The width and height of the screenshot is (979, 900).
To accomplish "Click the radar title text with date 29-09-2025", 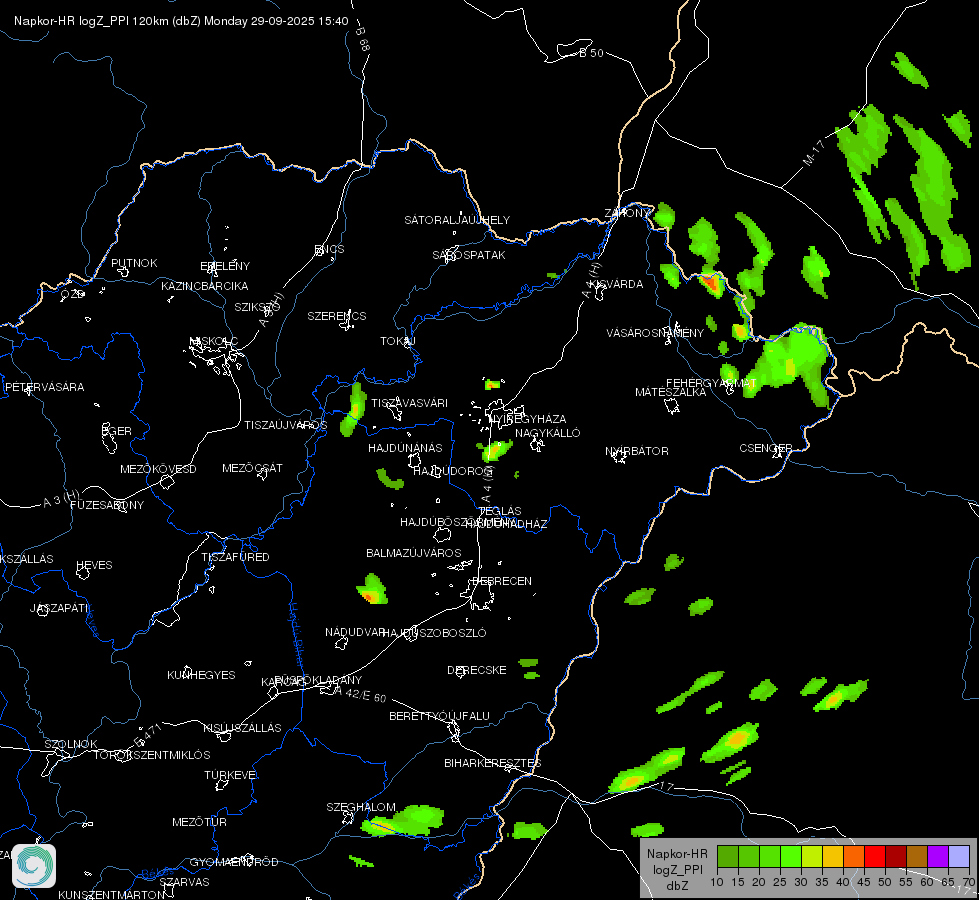I will [x=181, y=21].
